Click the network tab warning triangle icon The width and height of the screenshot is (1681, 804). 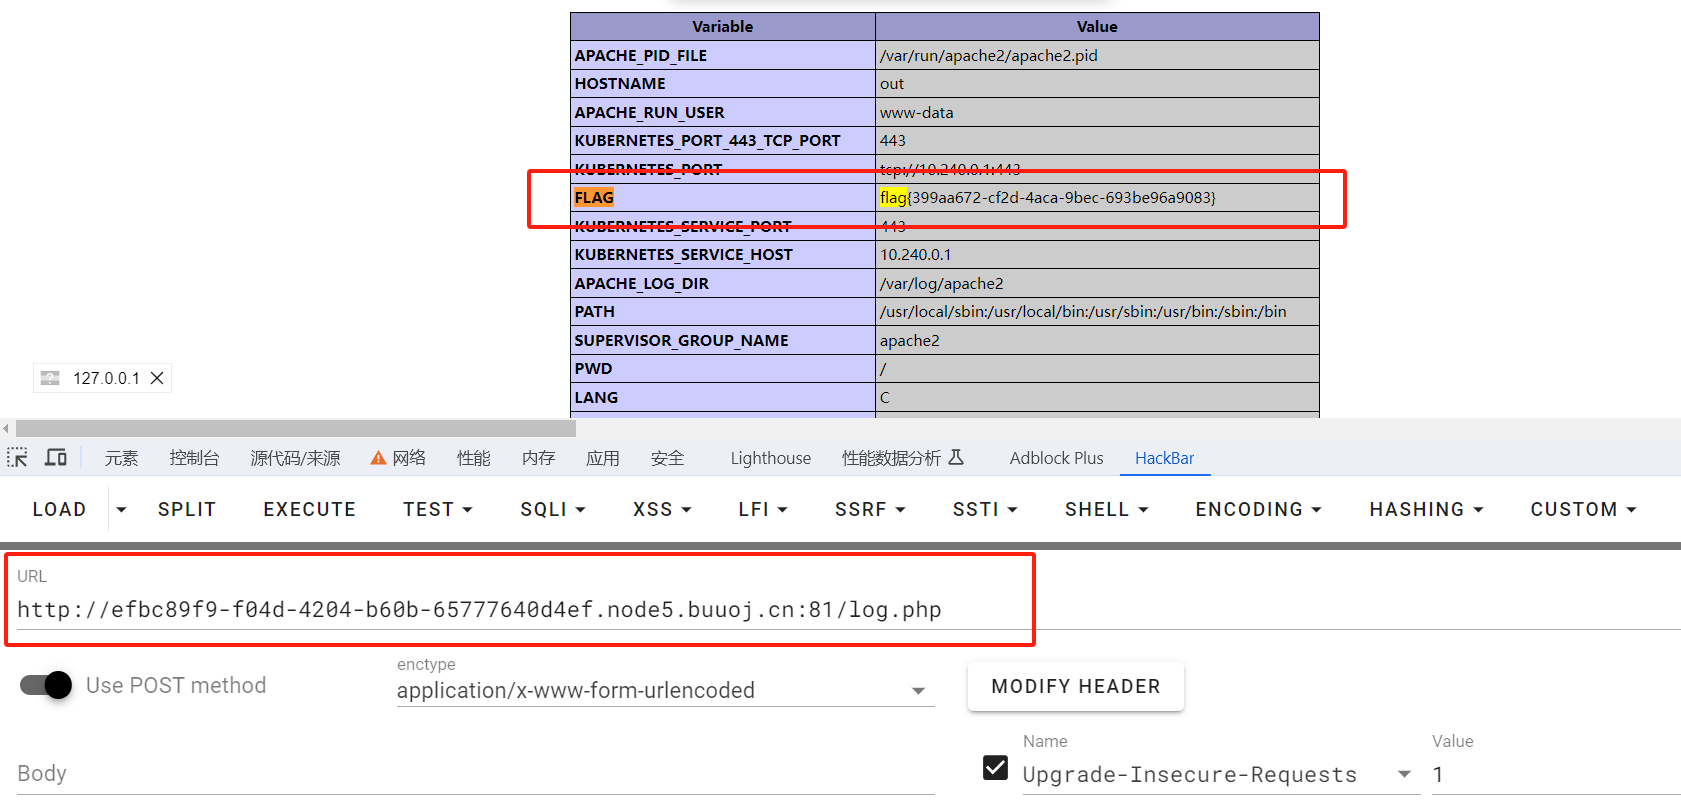click(378, 458)
